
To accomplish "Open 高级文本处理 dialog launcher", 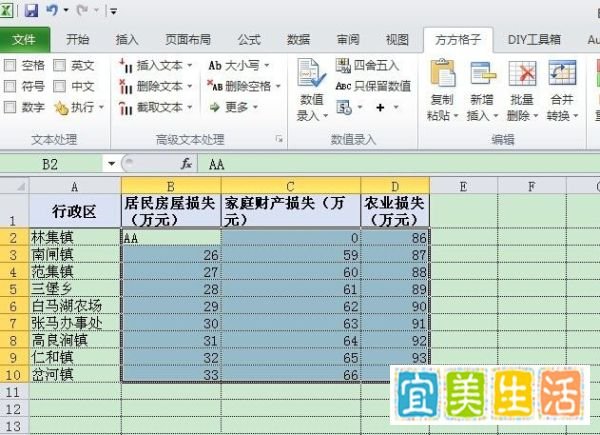I will pos(280,139).
